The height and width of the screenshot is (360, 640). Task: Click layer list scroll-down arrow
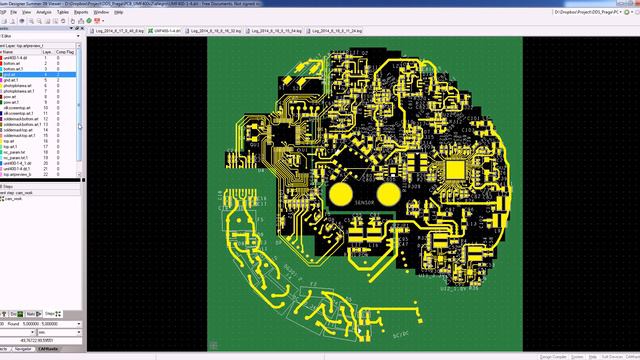click(79, 174)
